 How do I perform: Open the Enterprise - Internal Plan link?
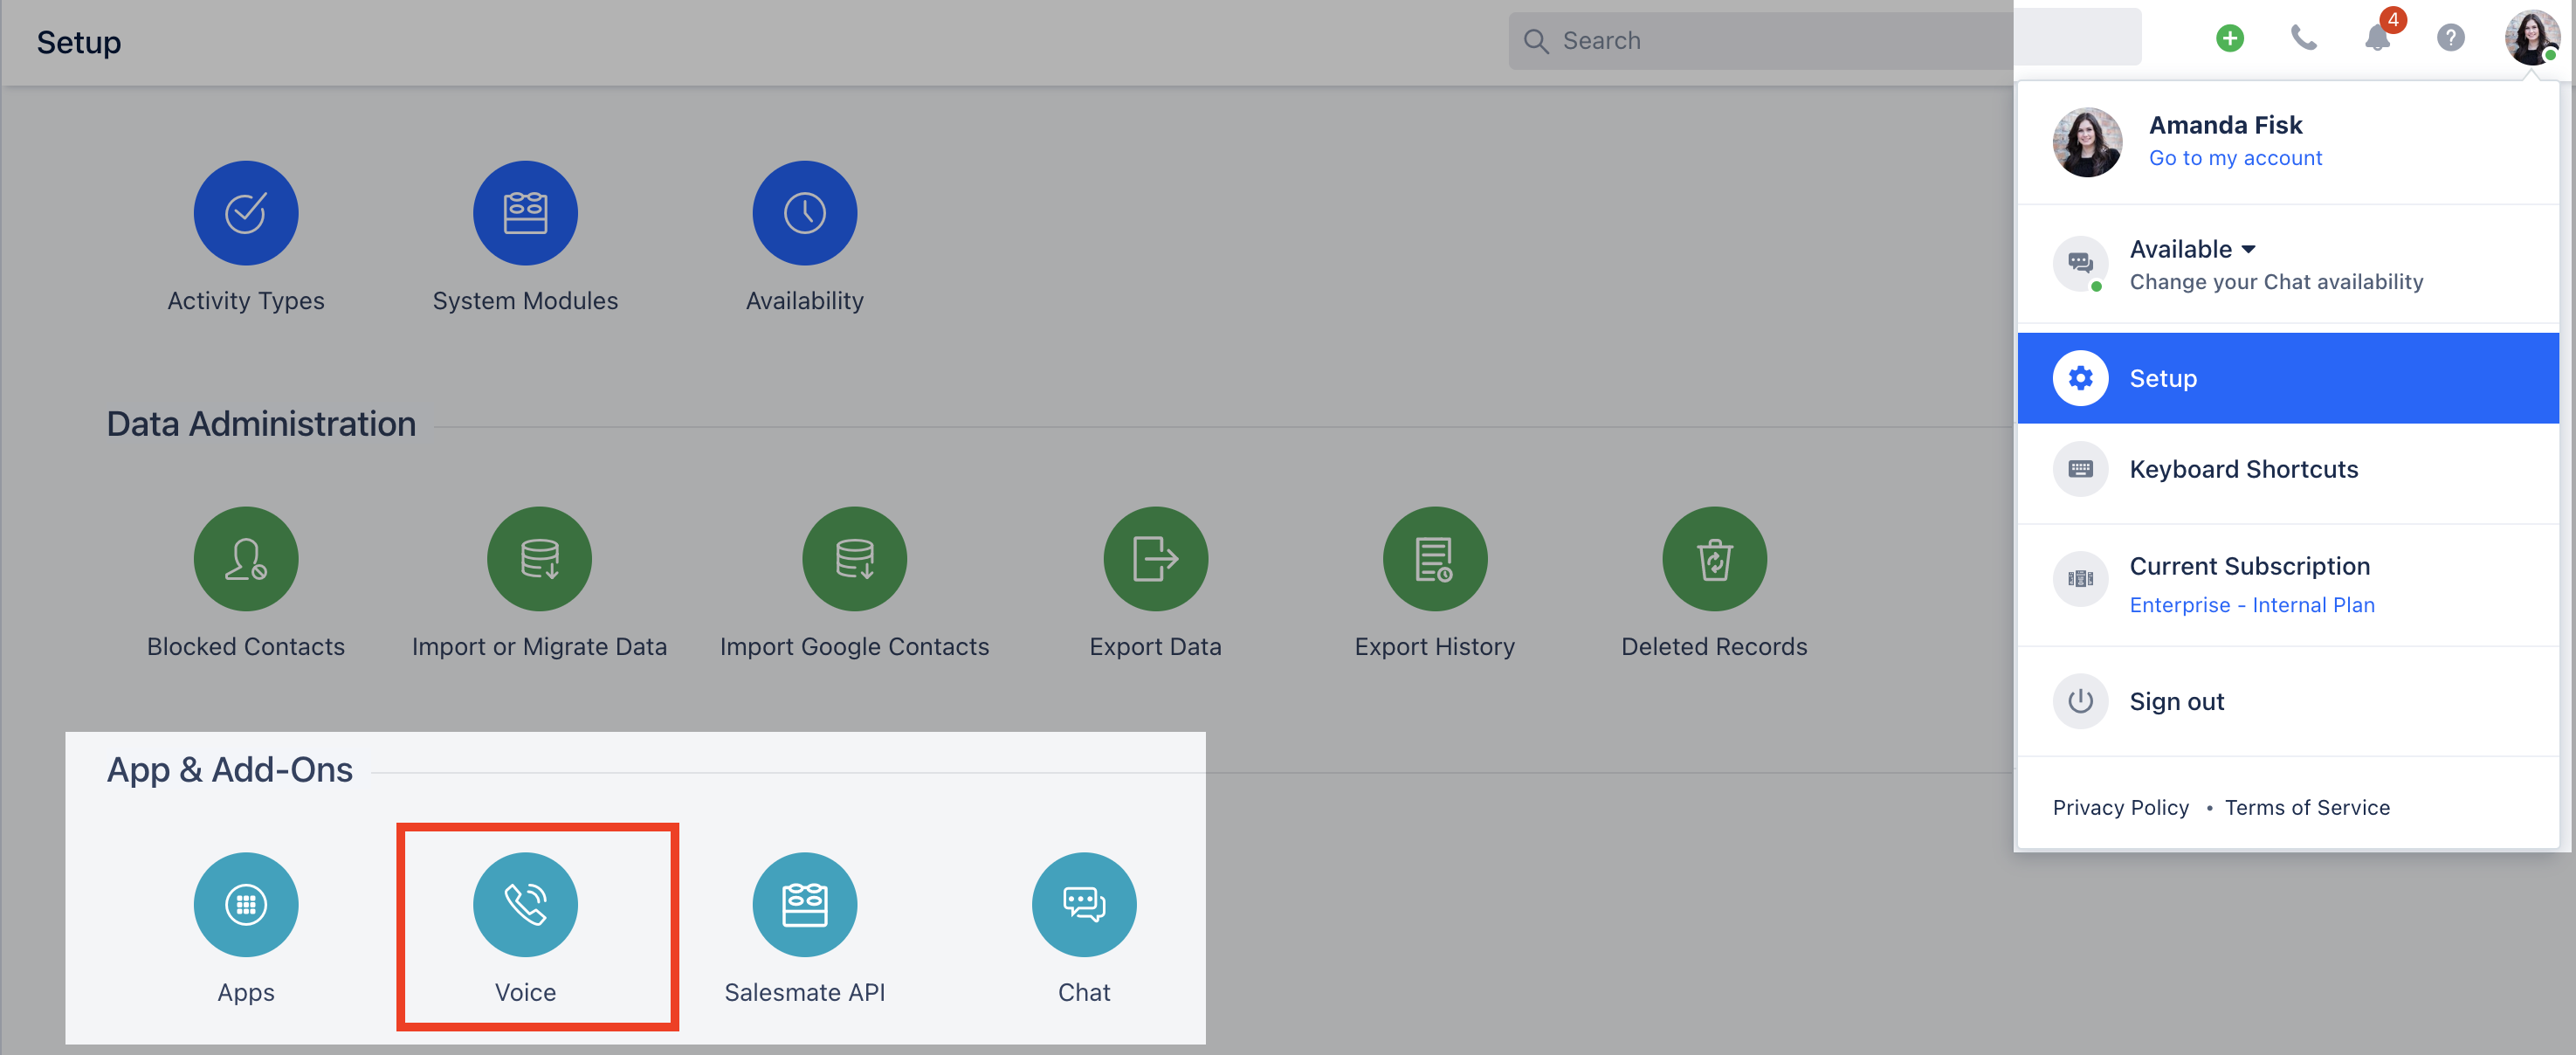point(2251,605)
